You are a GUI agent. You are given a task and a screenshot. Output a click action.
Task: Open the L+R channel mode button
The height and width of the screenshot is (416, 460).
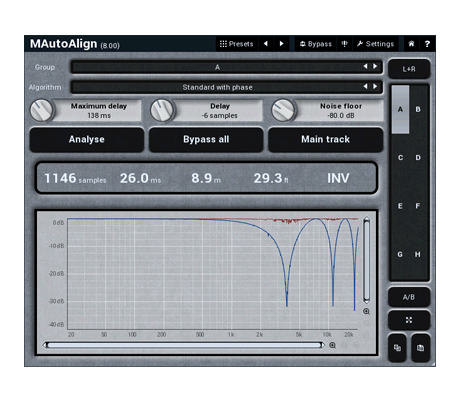tap(409, 69)
